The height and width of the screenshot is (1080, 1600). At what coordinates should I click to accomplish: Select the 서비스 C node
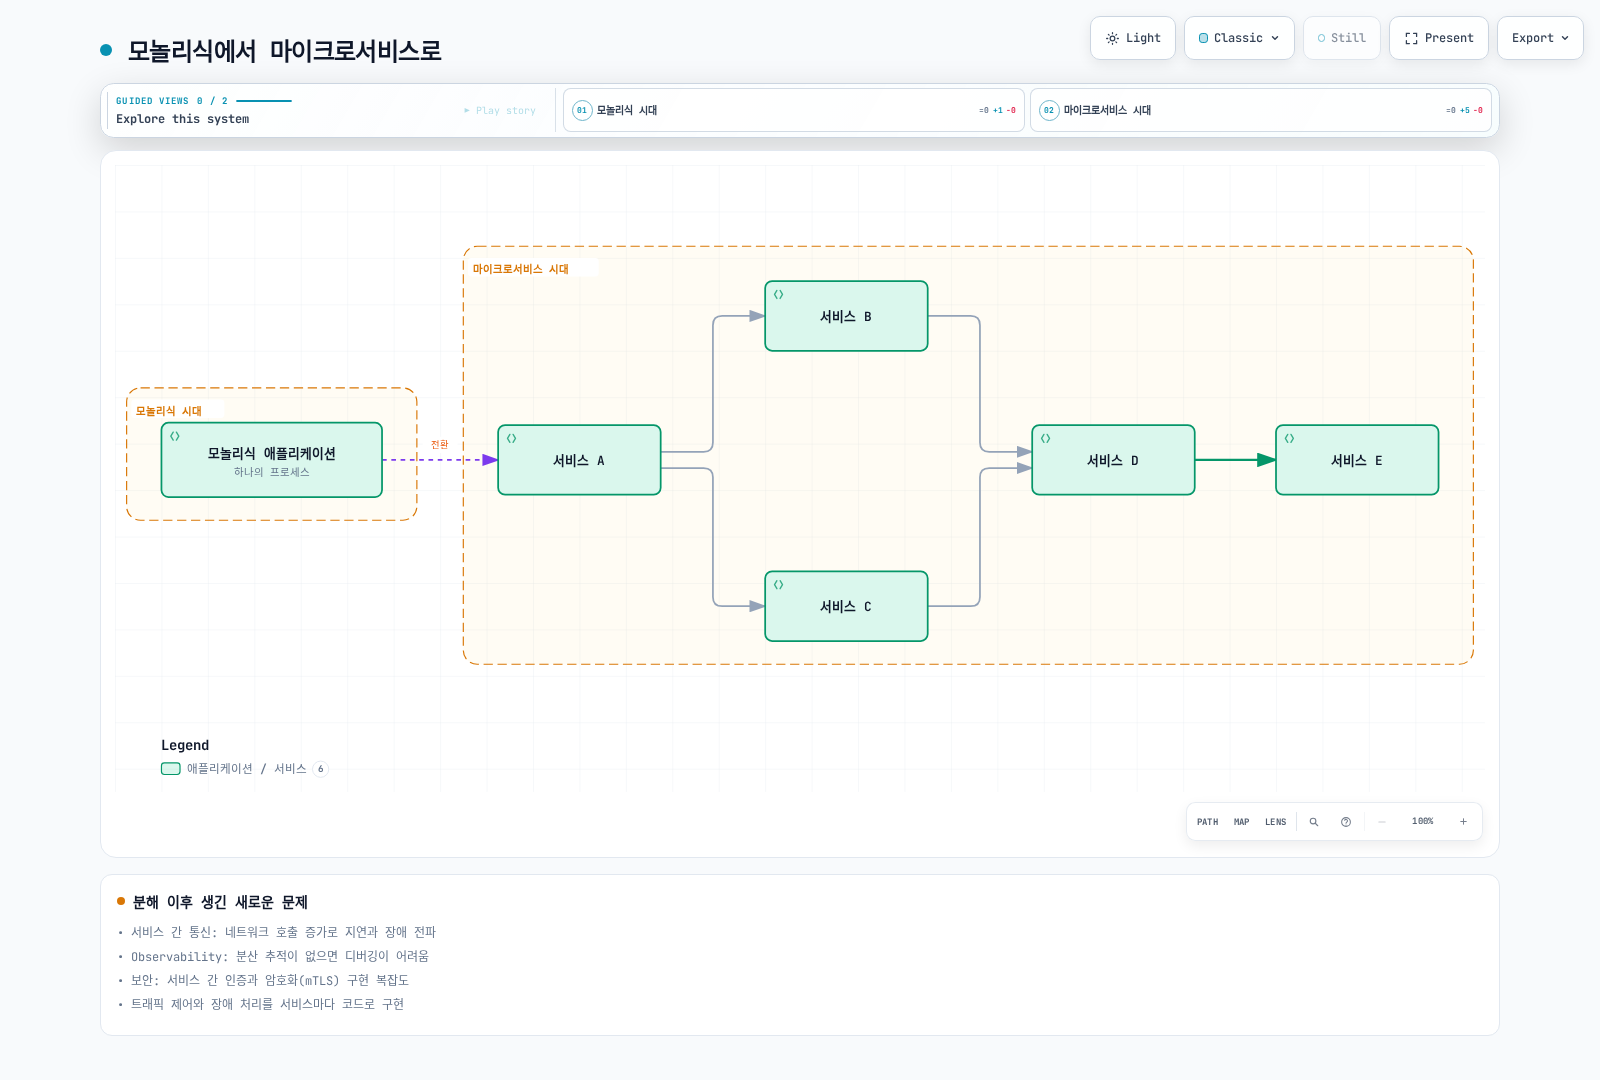pyautogui.click(x=846, y=606)
